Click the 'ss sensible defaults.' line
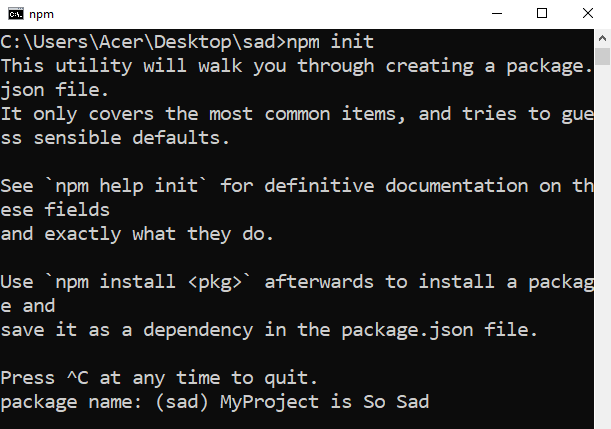 click(x=115, y=138)
